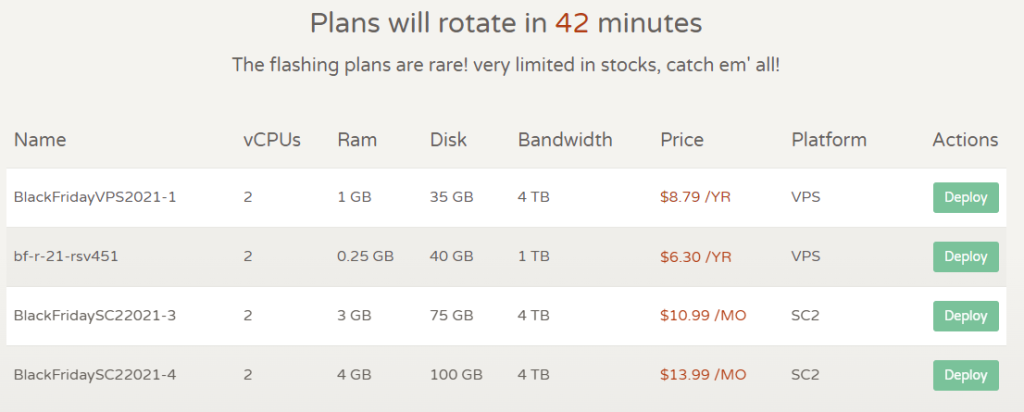The height and width of the screenshot is (412, 1024).
Task: Deploy the BlackFridayVPS2021-1 plan
Action: pos(965,197)
